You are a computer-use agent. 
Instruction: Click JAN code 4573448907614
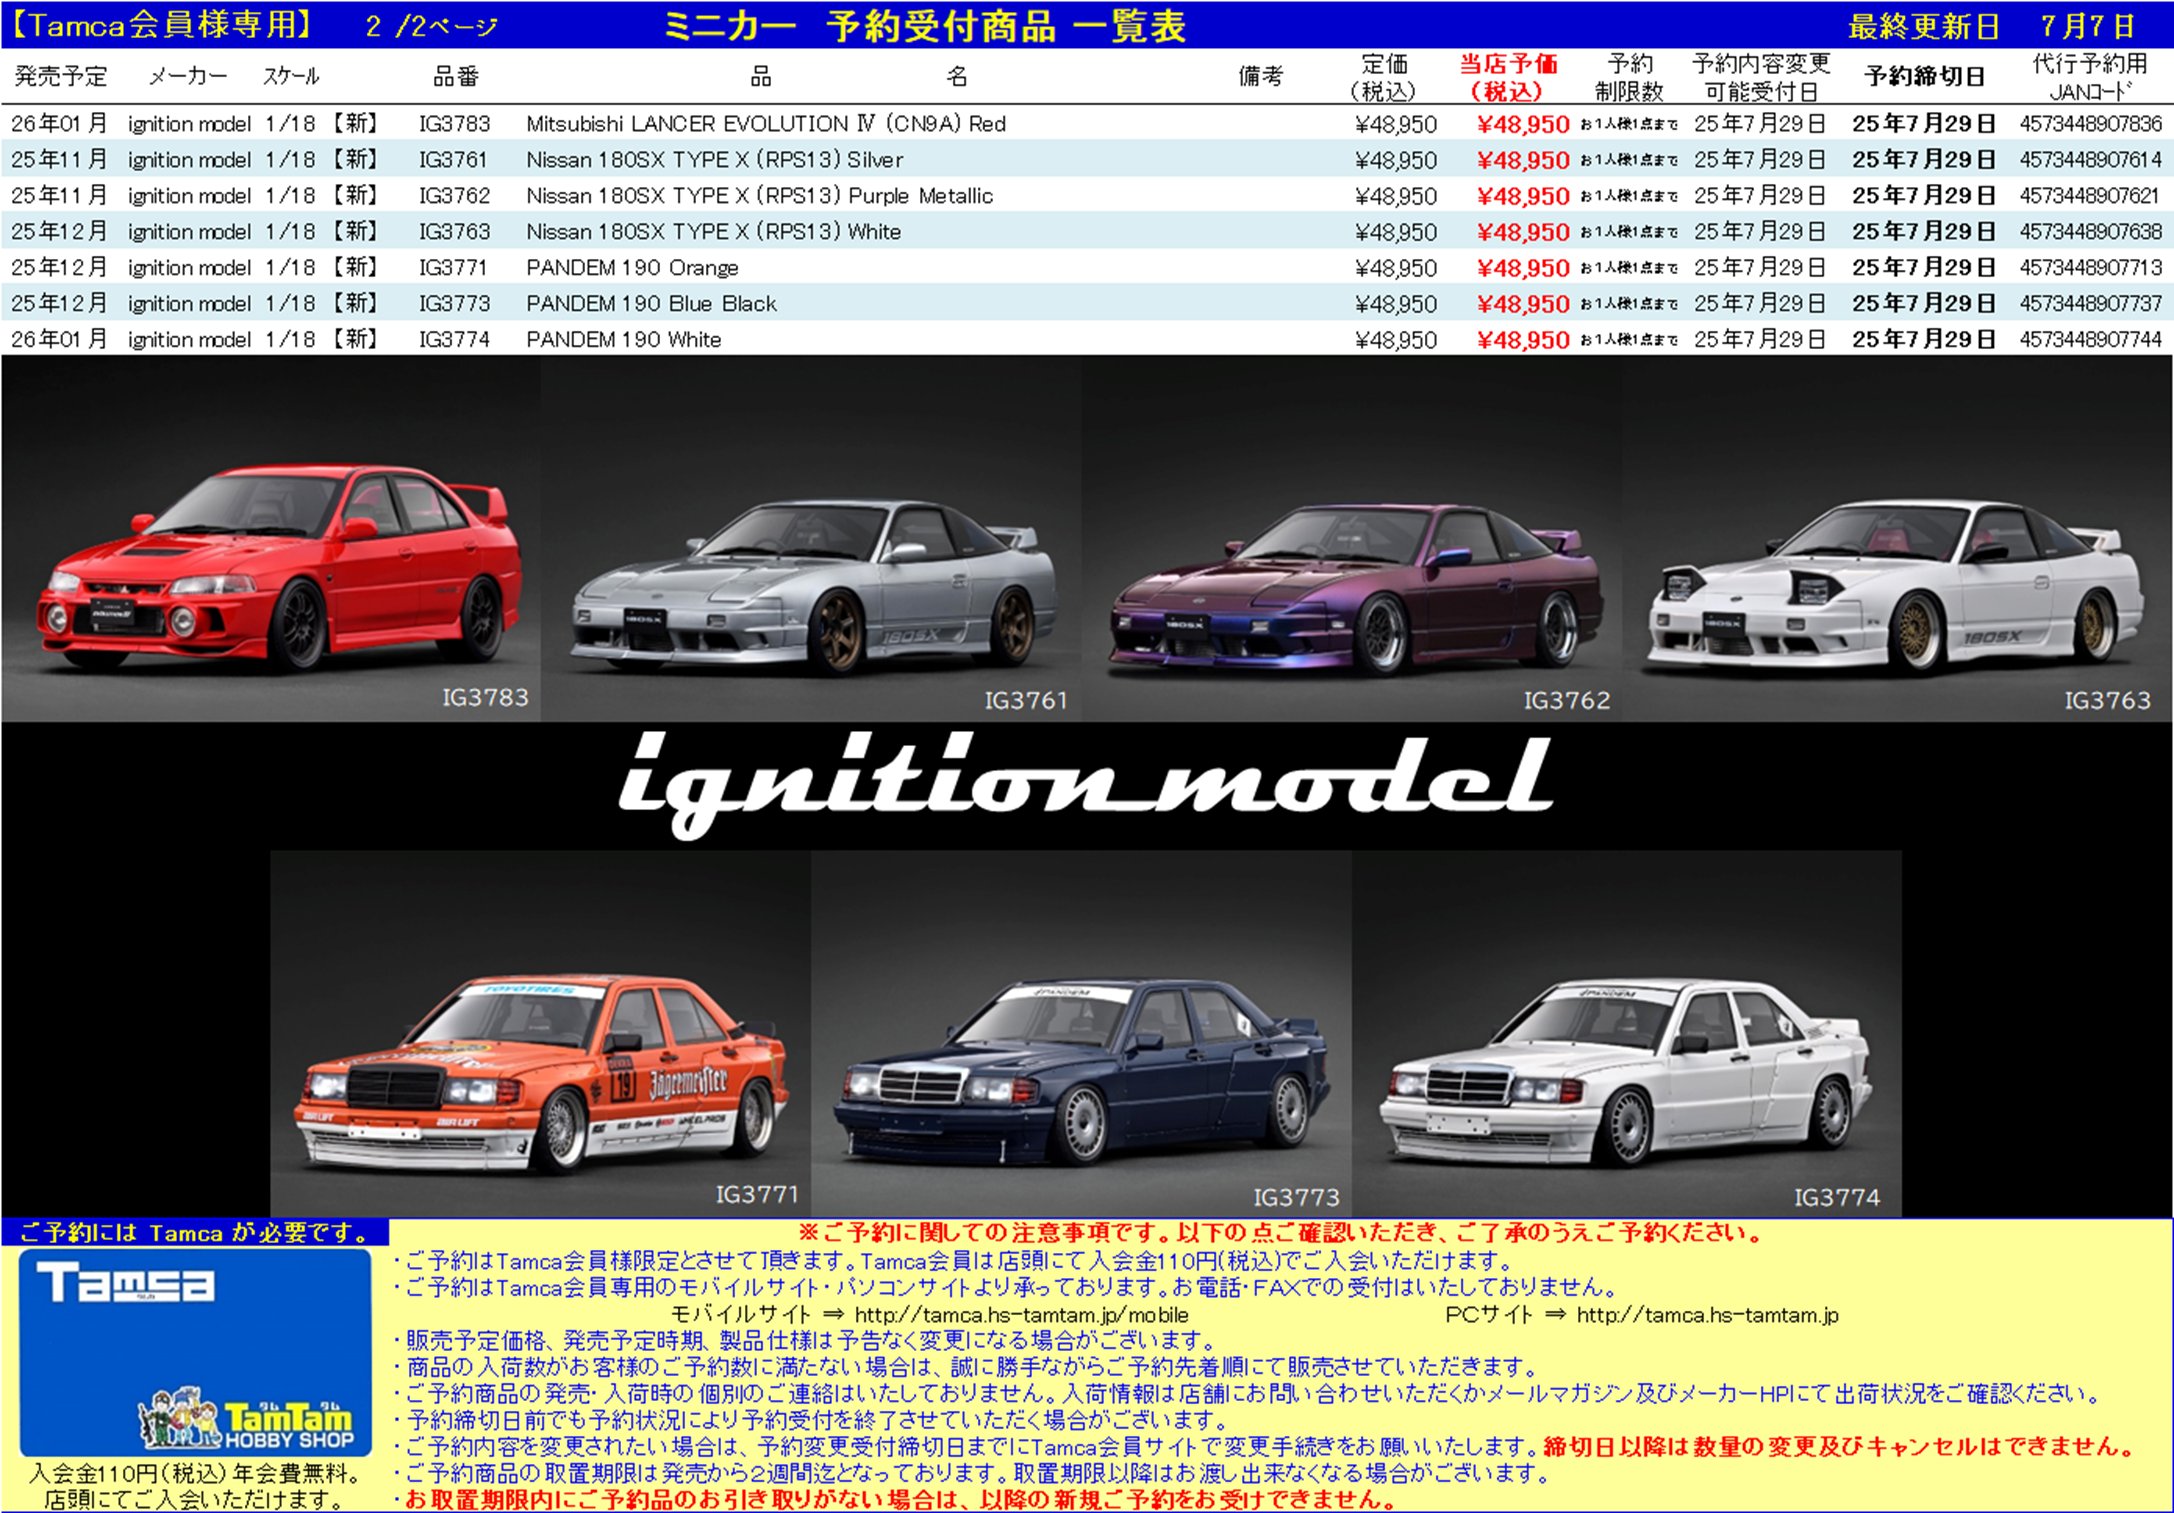pos(2090,160)
